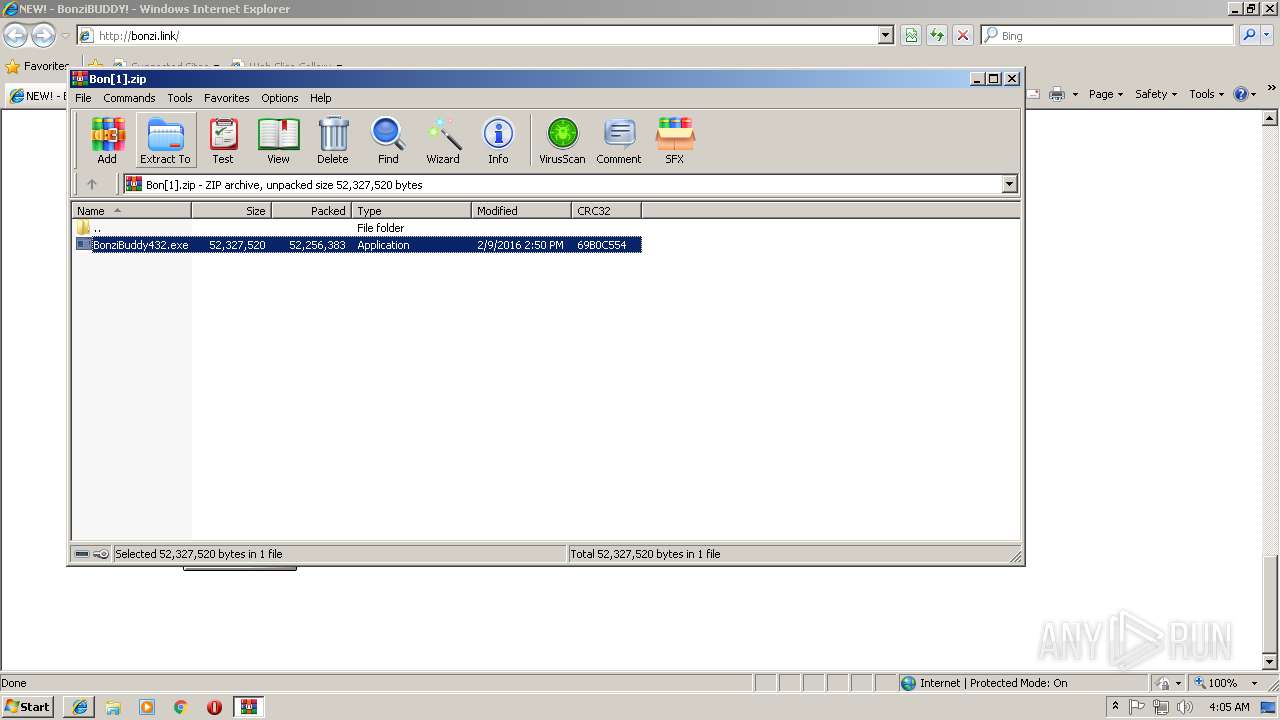The width and height of the screenshot is (1280, 720).
Task: Click the SFX archive icon
Action: (x=675, y=140)
